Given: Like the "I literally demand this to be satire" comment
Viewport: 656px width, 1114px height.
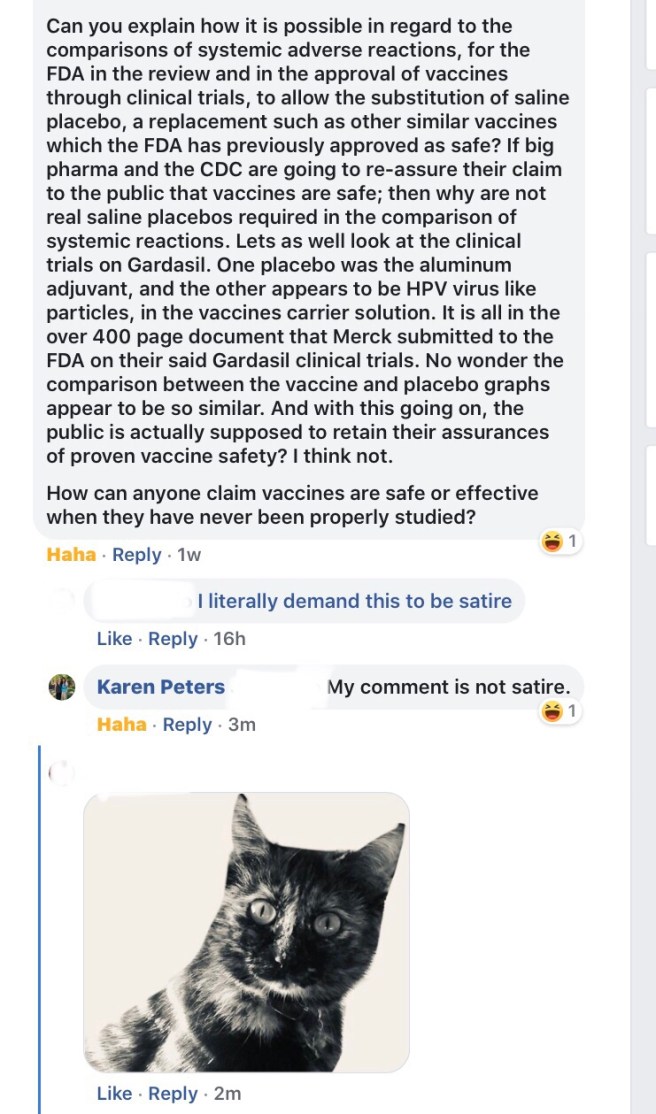Looking at the screenshot, I should [113, 638].
